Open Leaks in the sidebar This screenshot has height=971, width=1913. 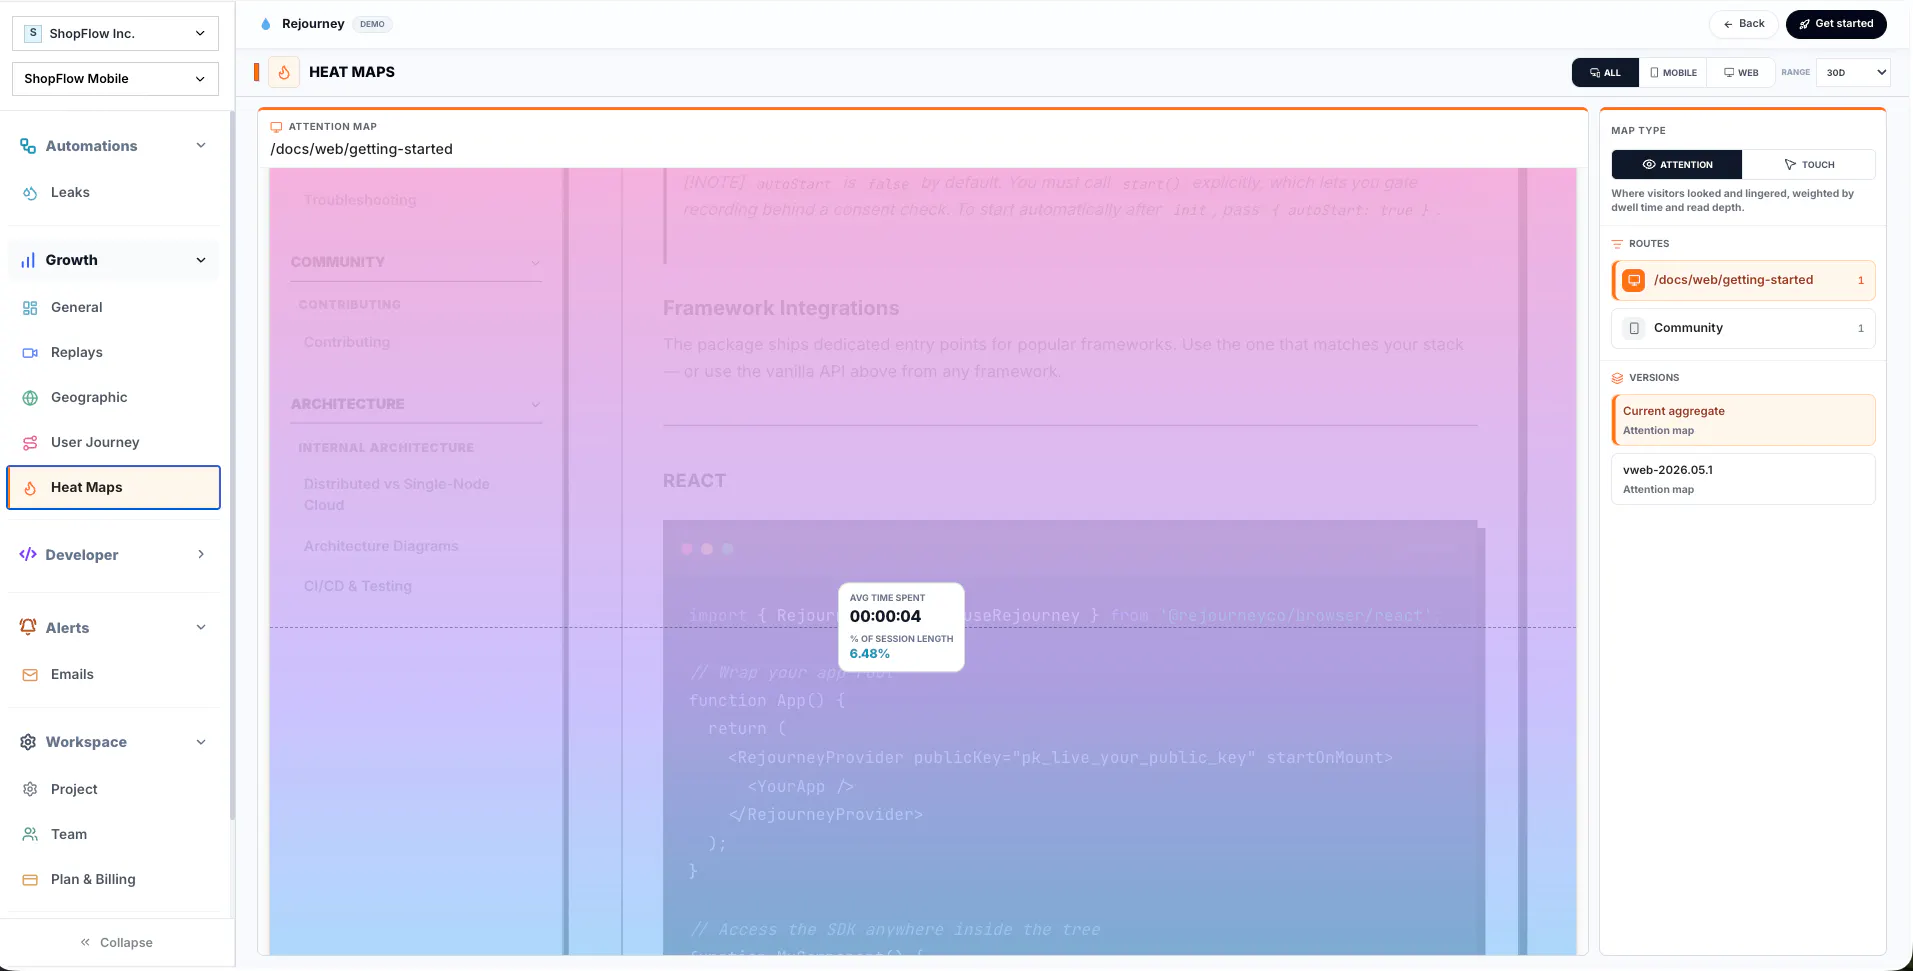pyautogui.click(x=114, y=193)
